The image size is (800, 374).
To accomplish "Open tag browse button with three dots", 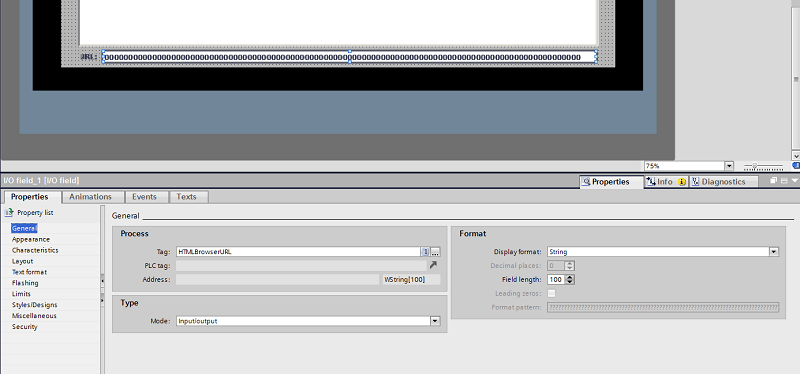I will (x=435, y=252).
